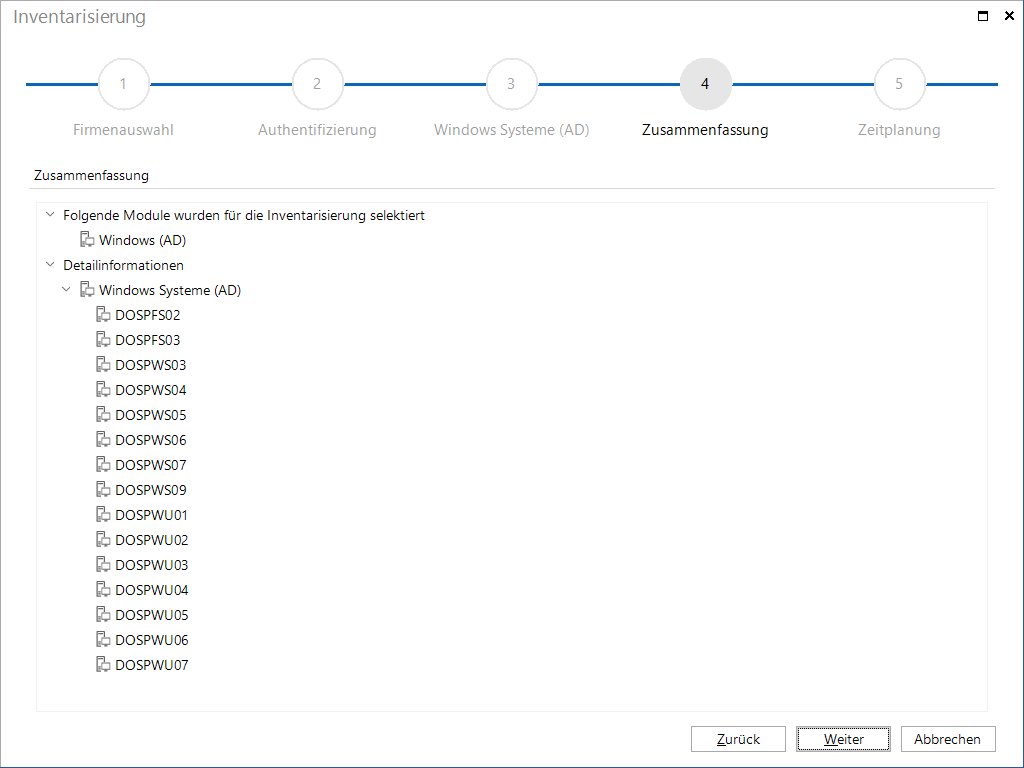Go to step 2 Authentifizierung
This screenshot has height=768, width=1024.
pyautogui.click(x=317, y=84)
